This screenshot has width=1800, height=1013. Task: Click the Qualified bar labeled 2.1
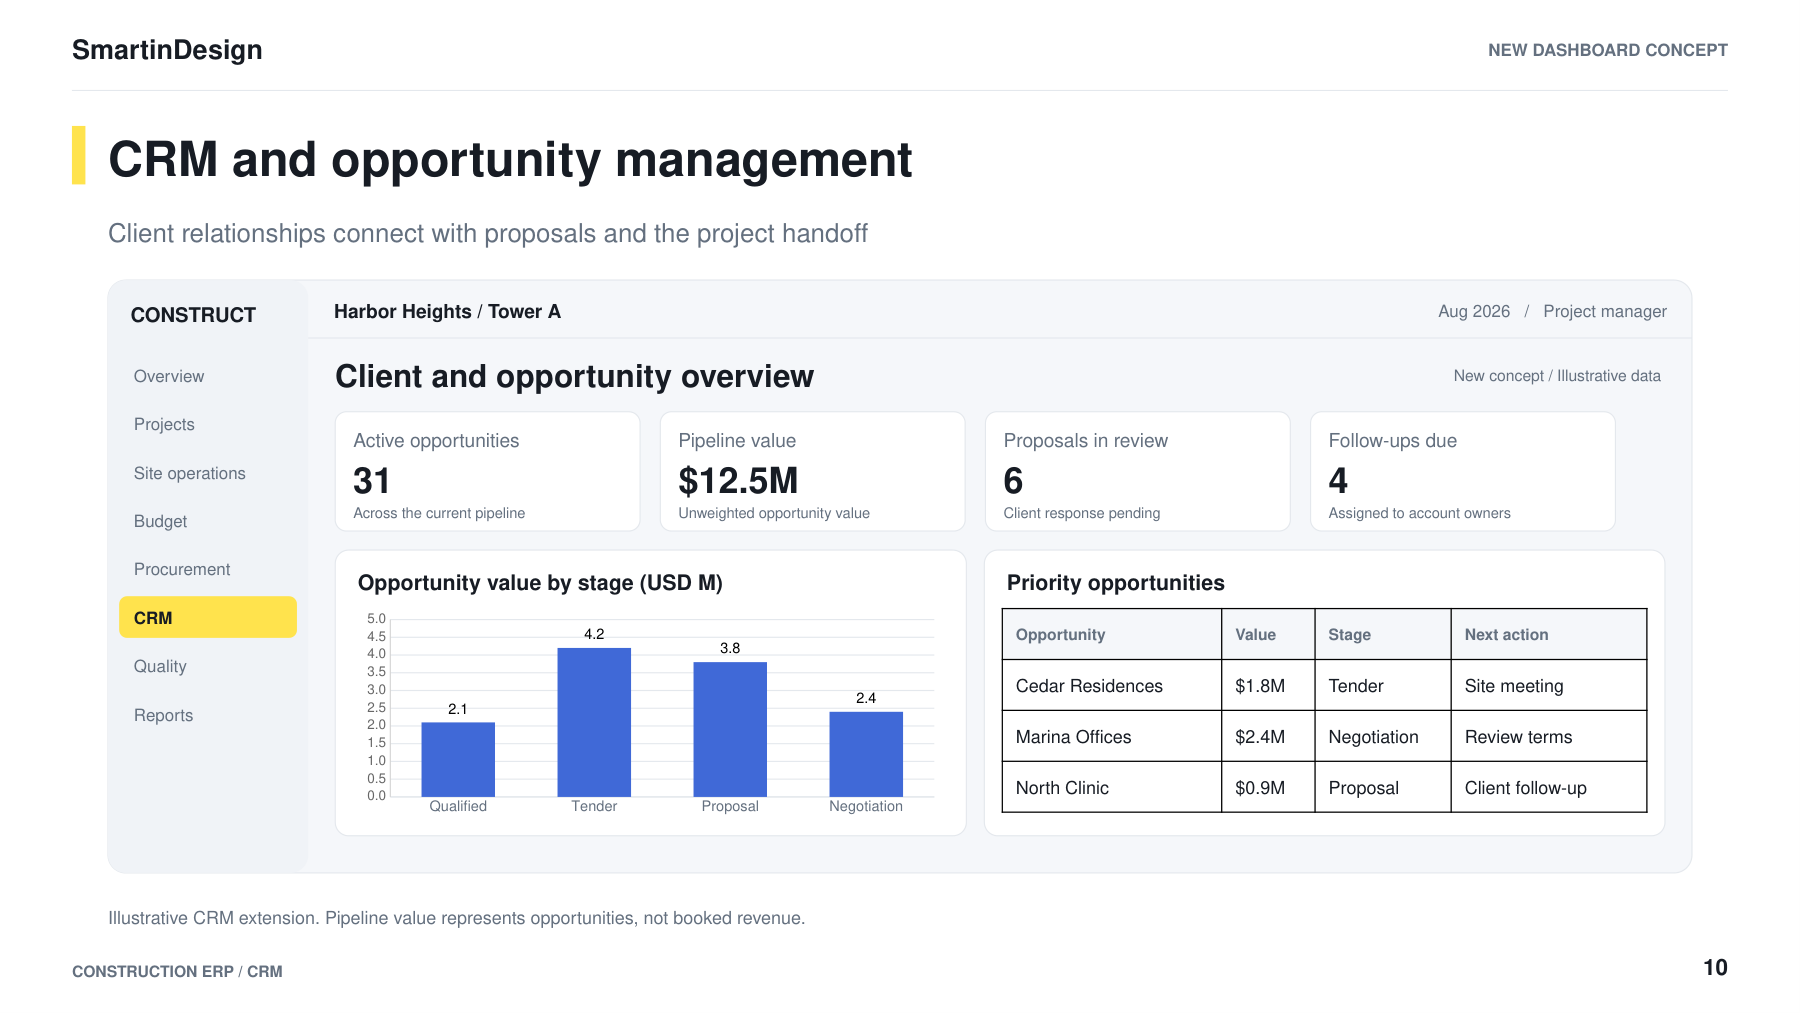coord(458,759)
